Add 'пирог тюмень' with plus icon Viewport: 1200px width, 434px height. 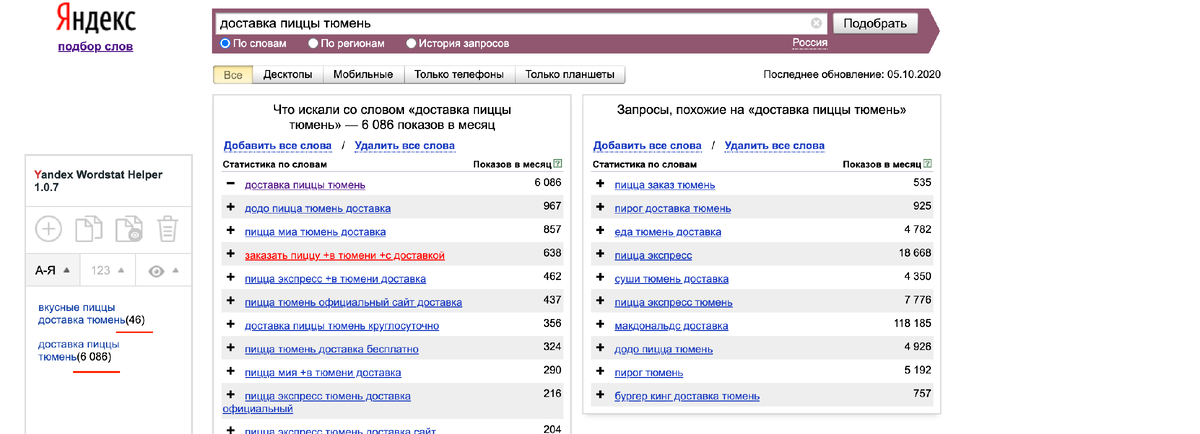pos(601,372)
